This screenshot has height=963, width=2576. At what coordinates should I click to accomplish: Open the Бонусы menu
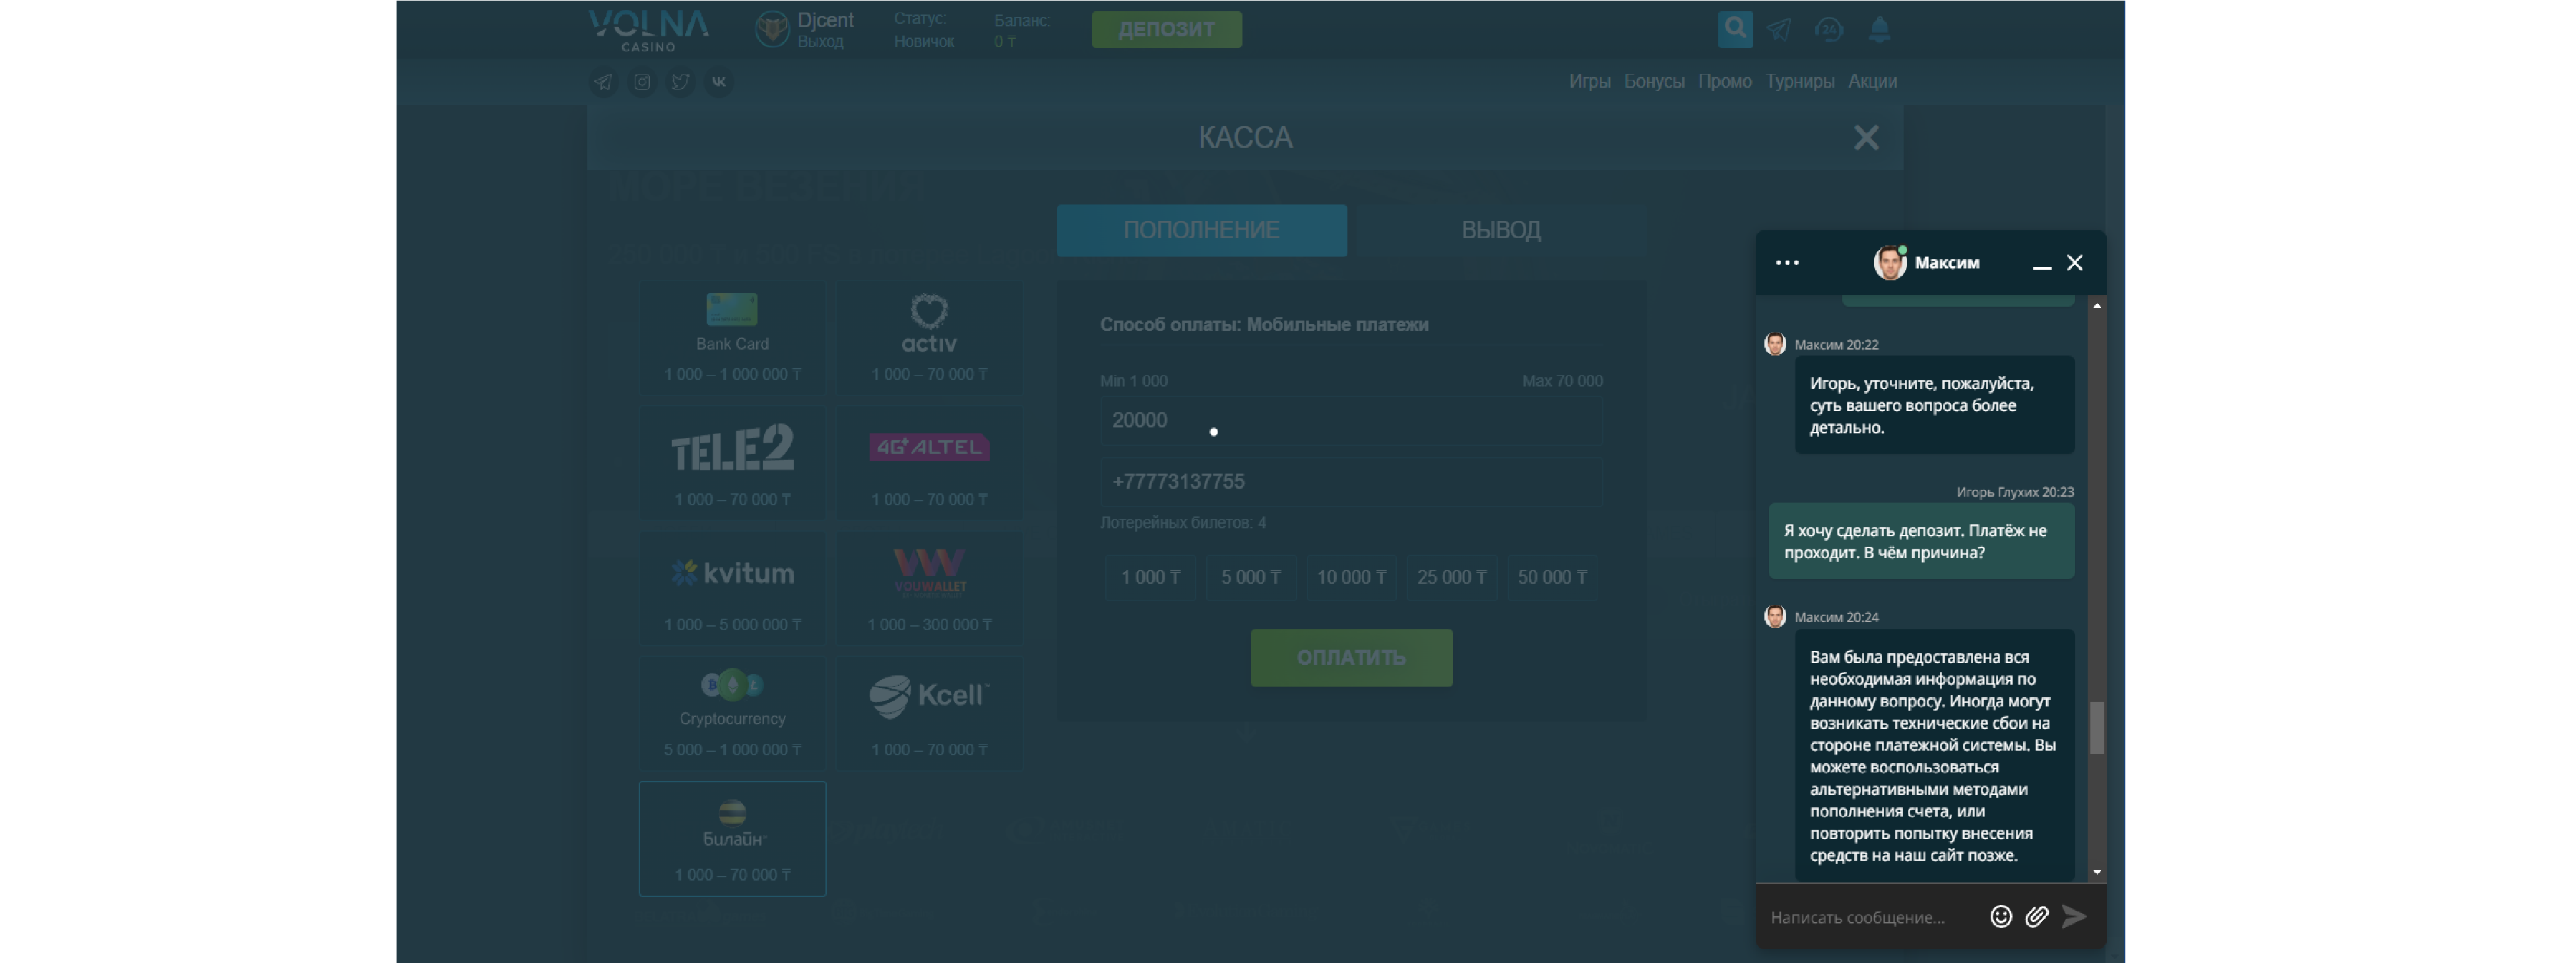[x=1653, y=81]
